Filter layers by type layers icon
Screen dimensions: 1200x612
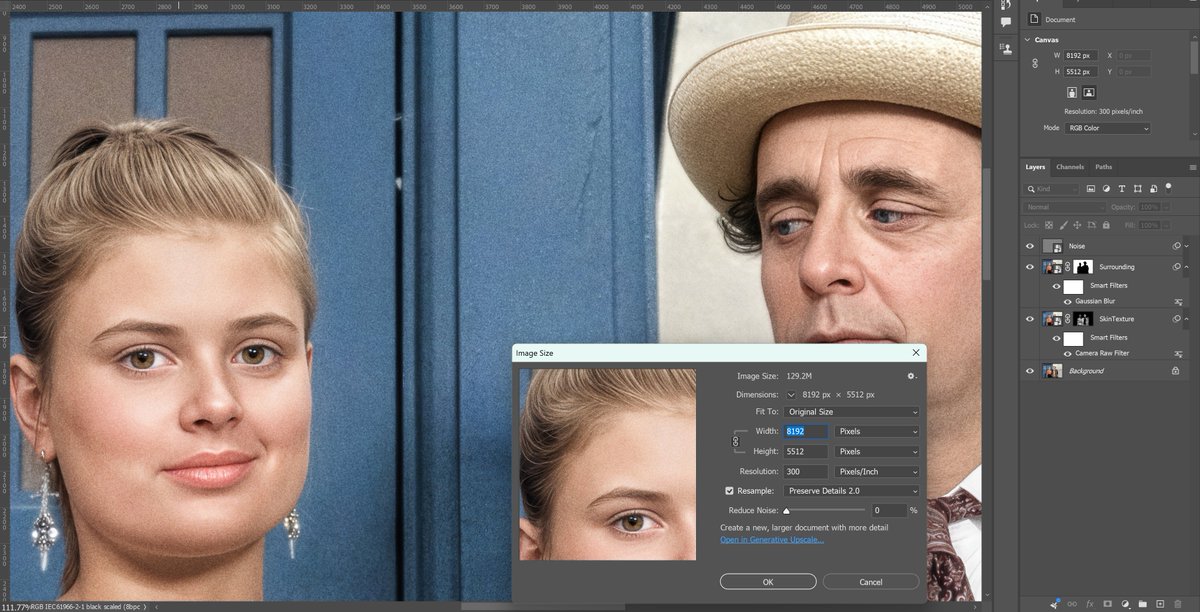point(1122,188)
